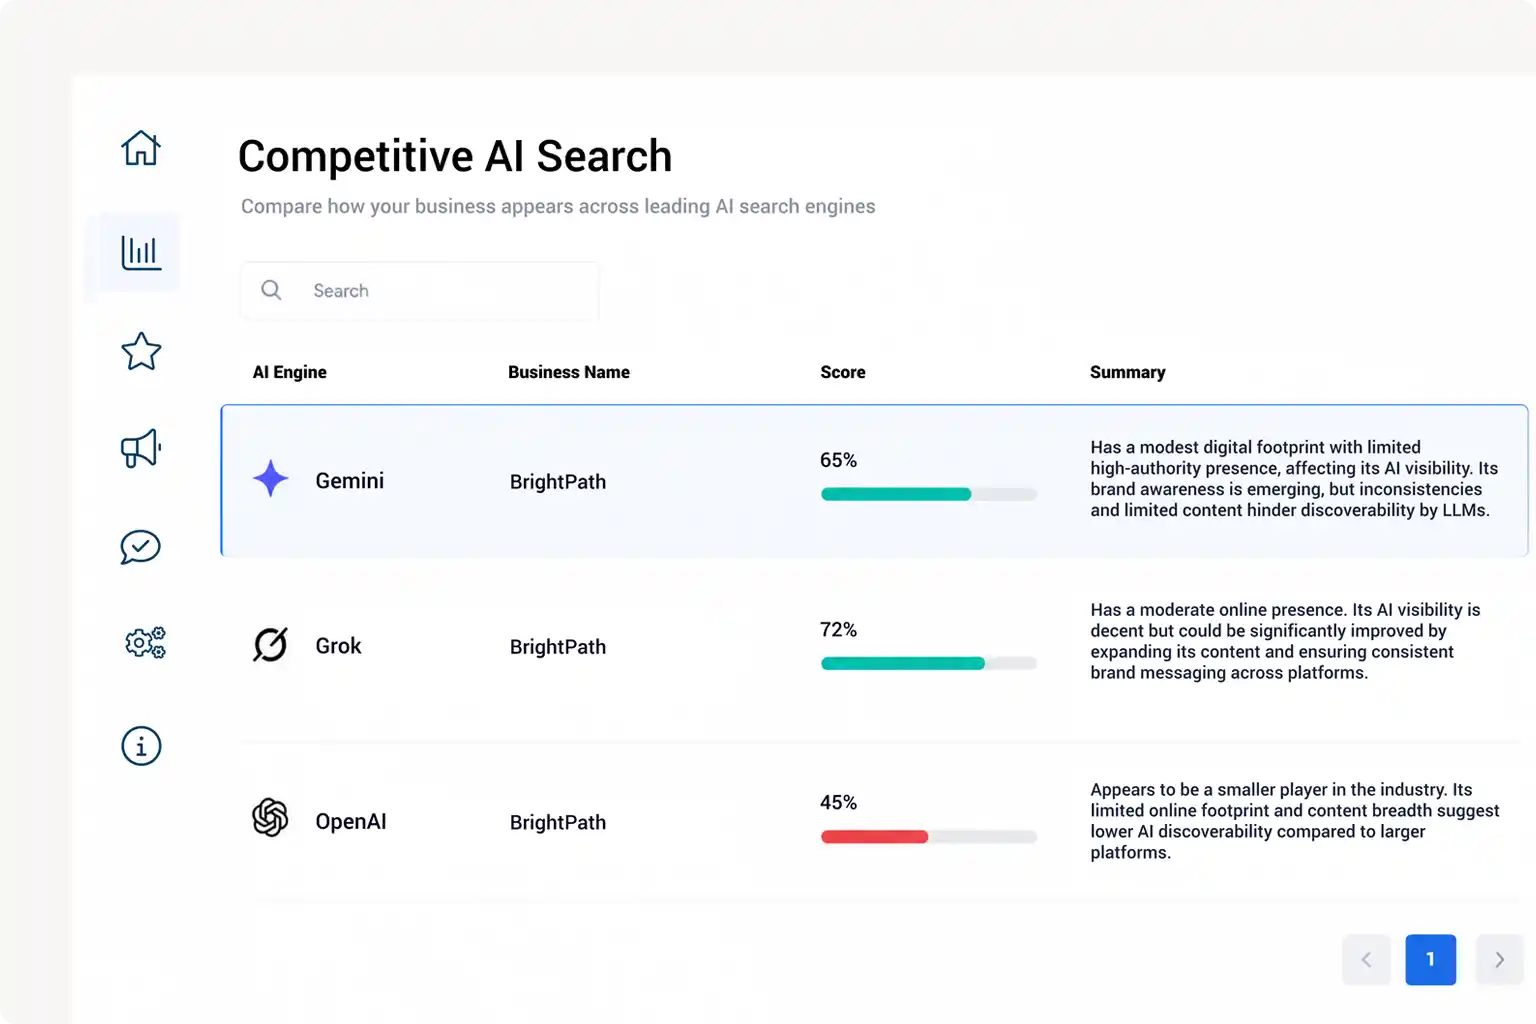Click Gemini 65% score progress bar

[929, 494]
